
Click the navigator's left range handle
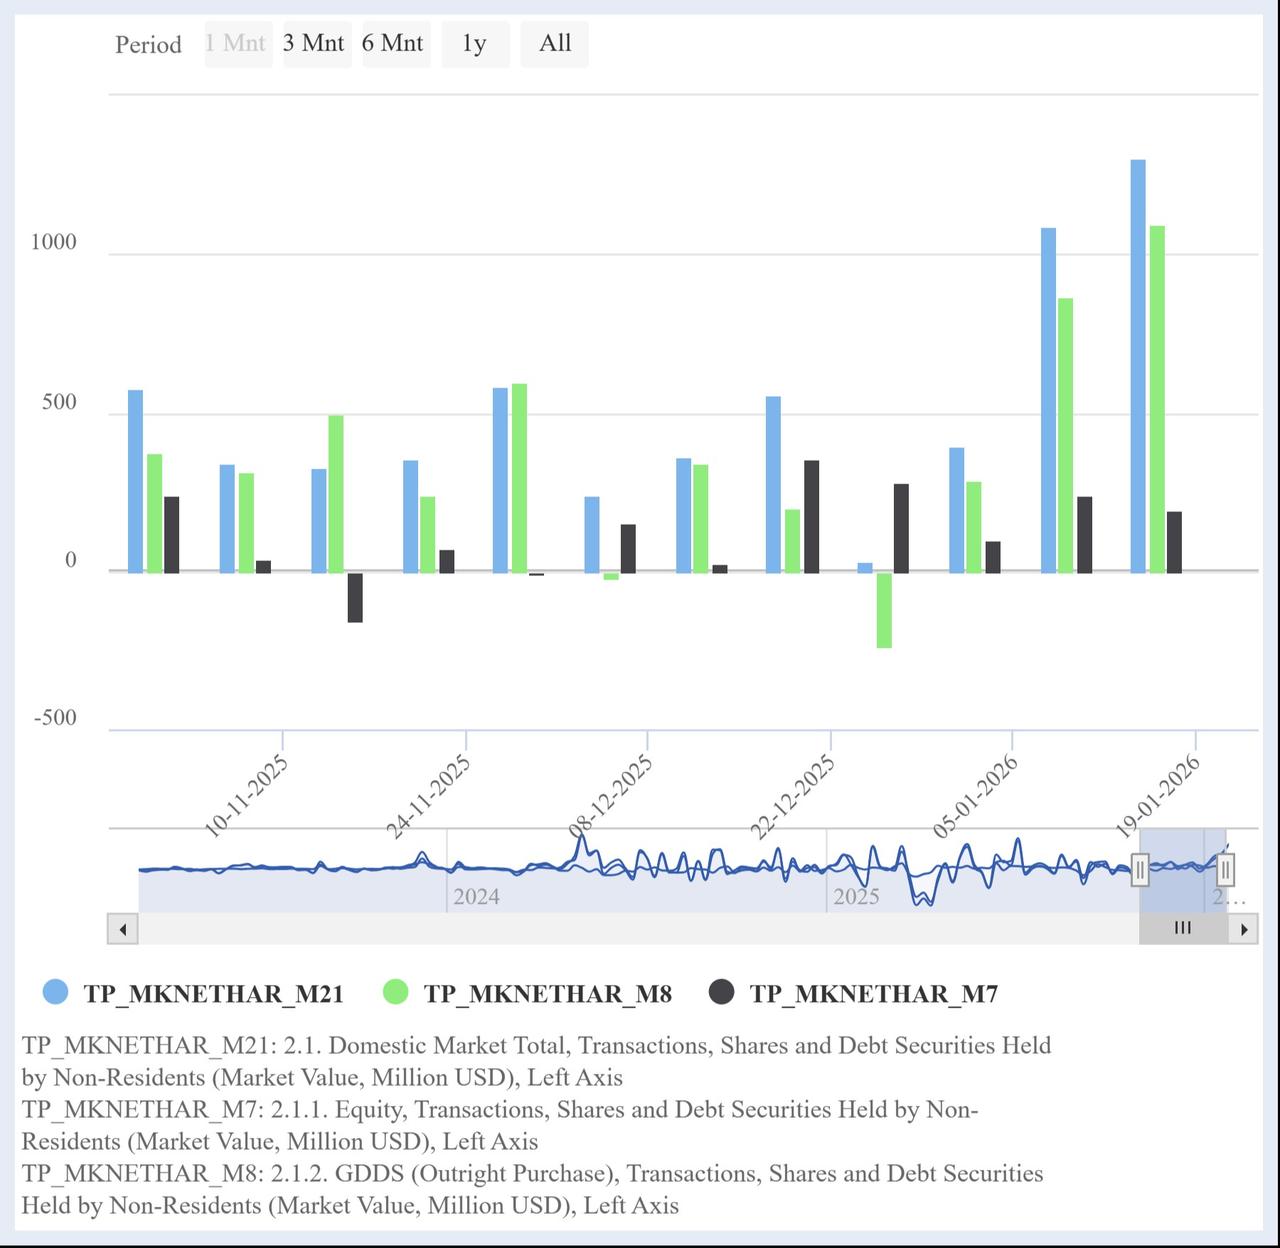[1140, 870]
